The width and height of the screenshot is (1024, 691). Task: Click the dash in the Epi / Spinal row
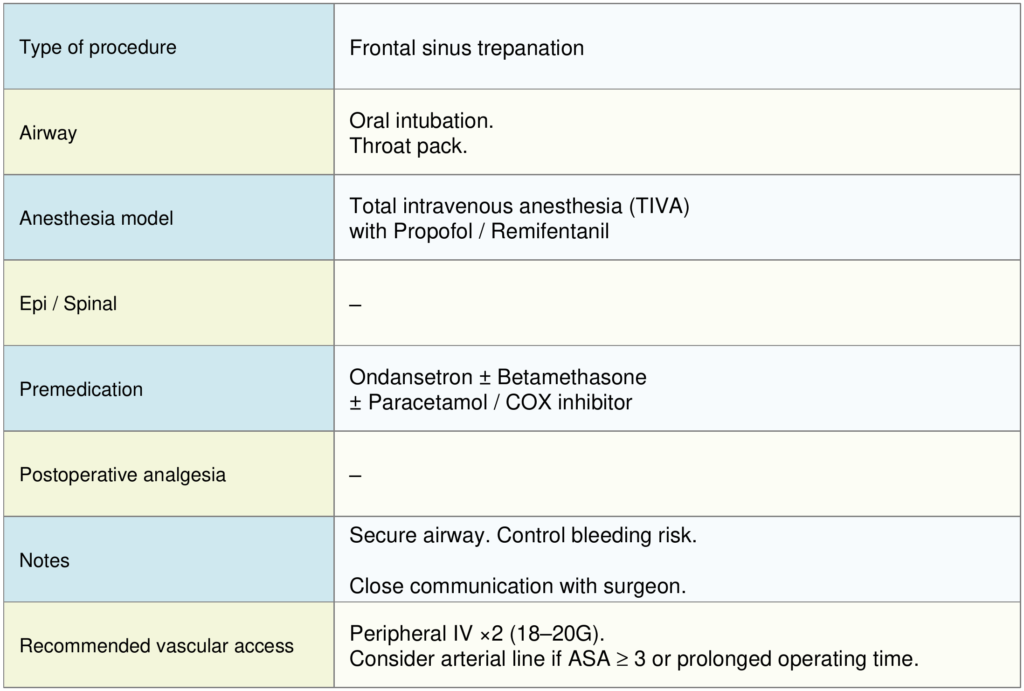(x=355, y=304)
